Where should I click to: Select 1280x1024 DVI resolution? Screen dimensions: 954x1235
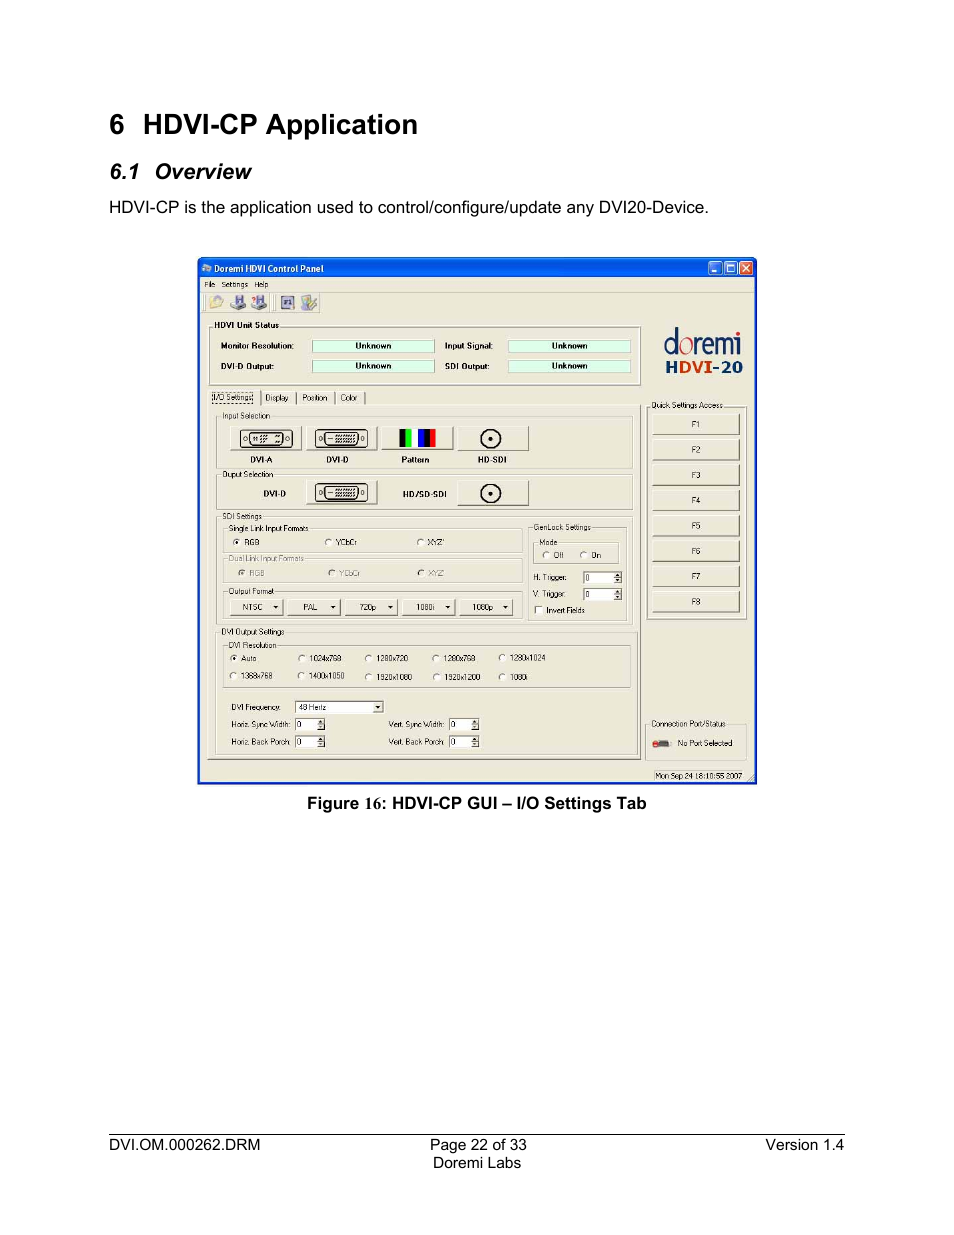(502, 658)
